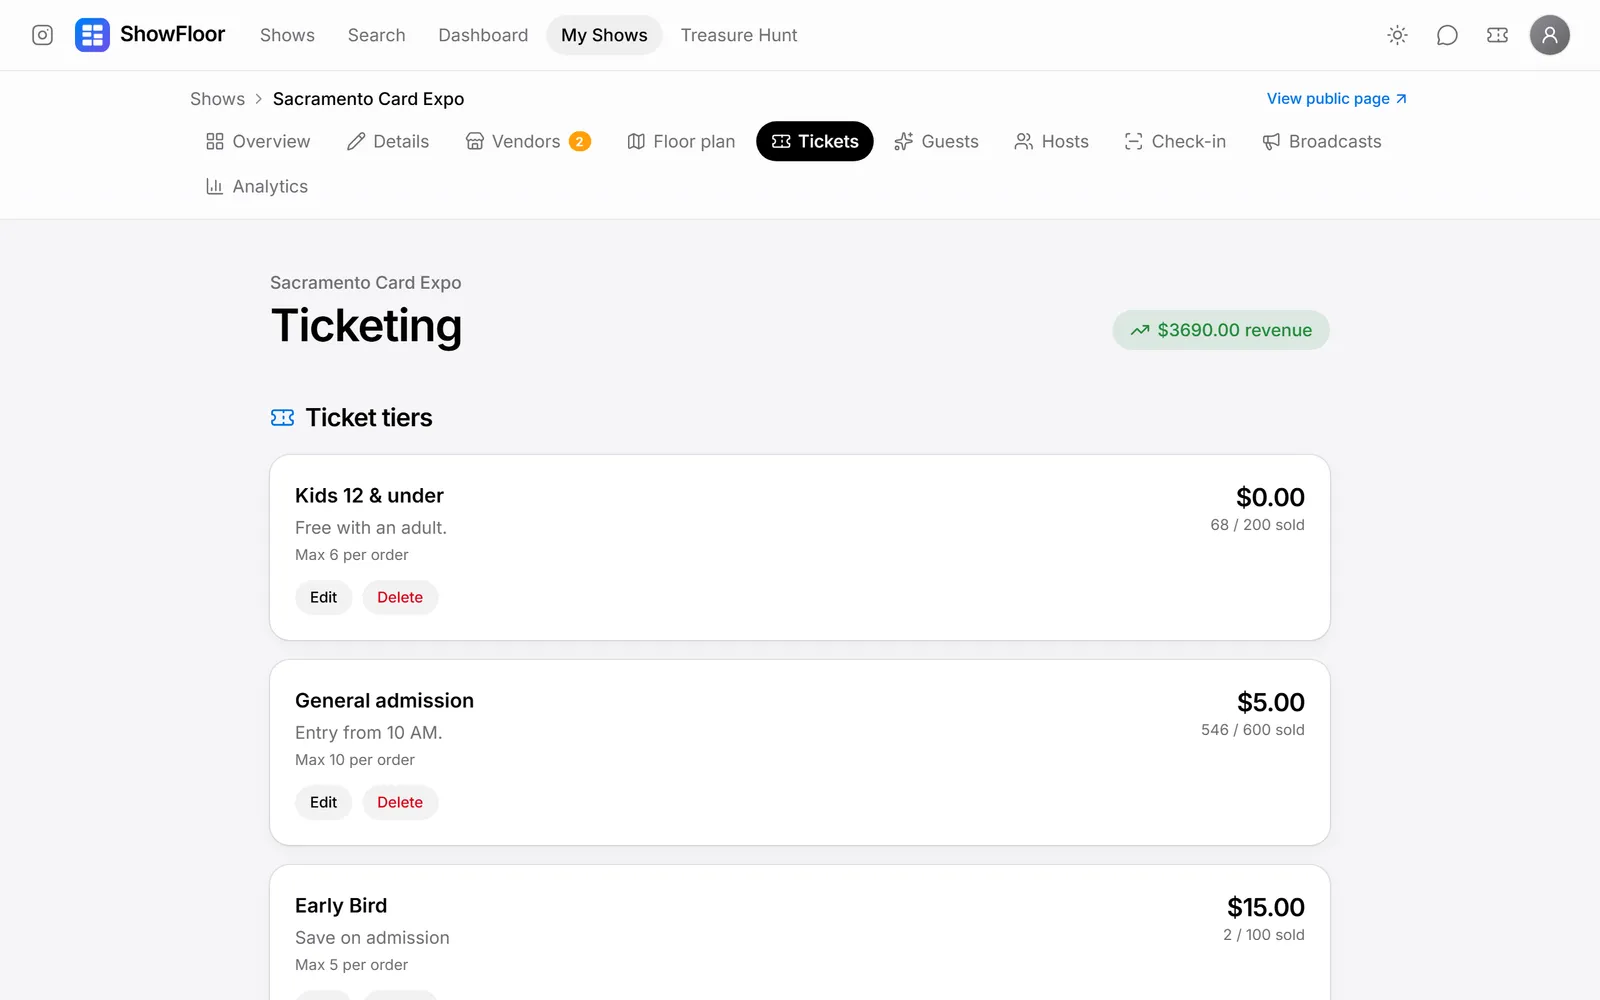
Task: Open the user profile avatar
Action: [x=1549, y=35]
